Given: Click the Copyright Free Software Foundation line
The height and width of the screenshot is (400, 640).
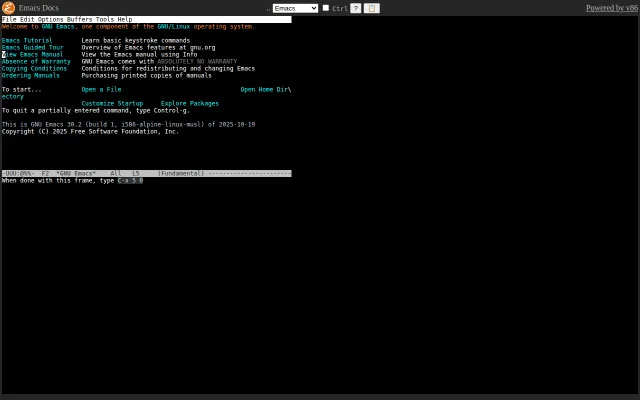Looking at the screenshot, I should coord(90,131).
